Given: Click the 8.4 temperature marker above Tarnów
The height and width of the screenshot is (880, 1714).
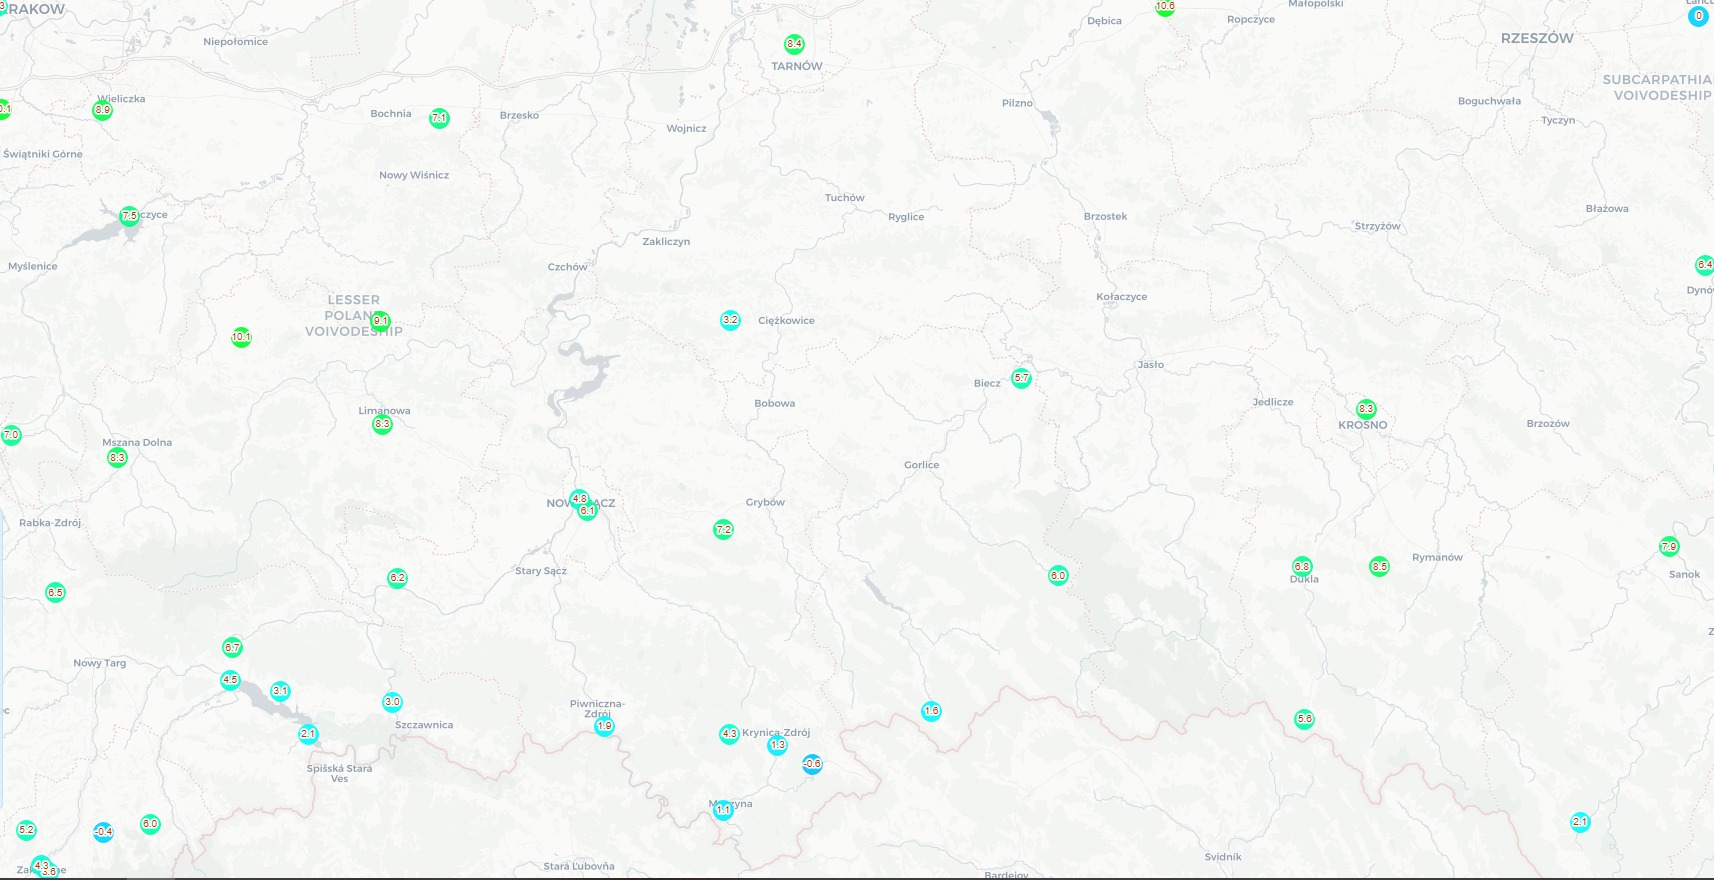Looking at the screenshot, I should [794, 44].
